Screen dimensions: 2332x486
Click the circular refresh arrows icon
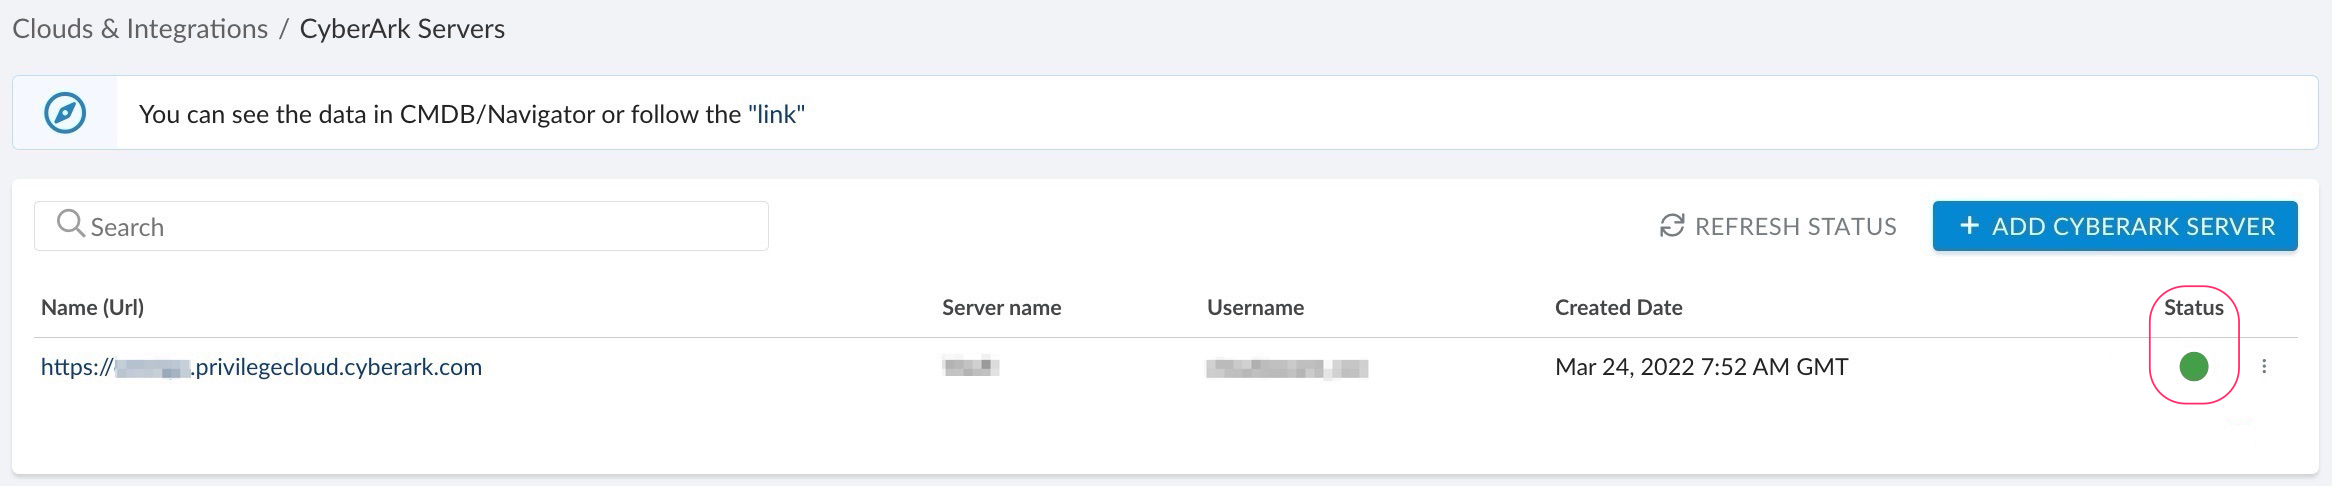[x=1671, y=226]
